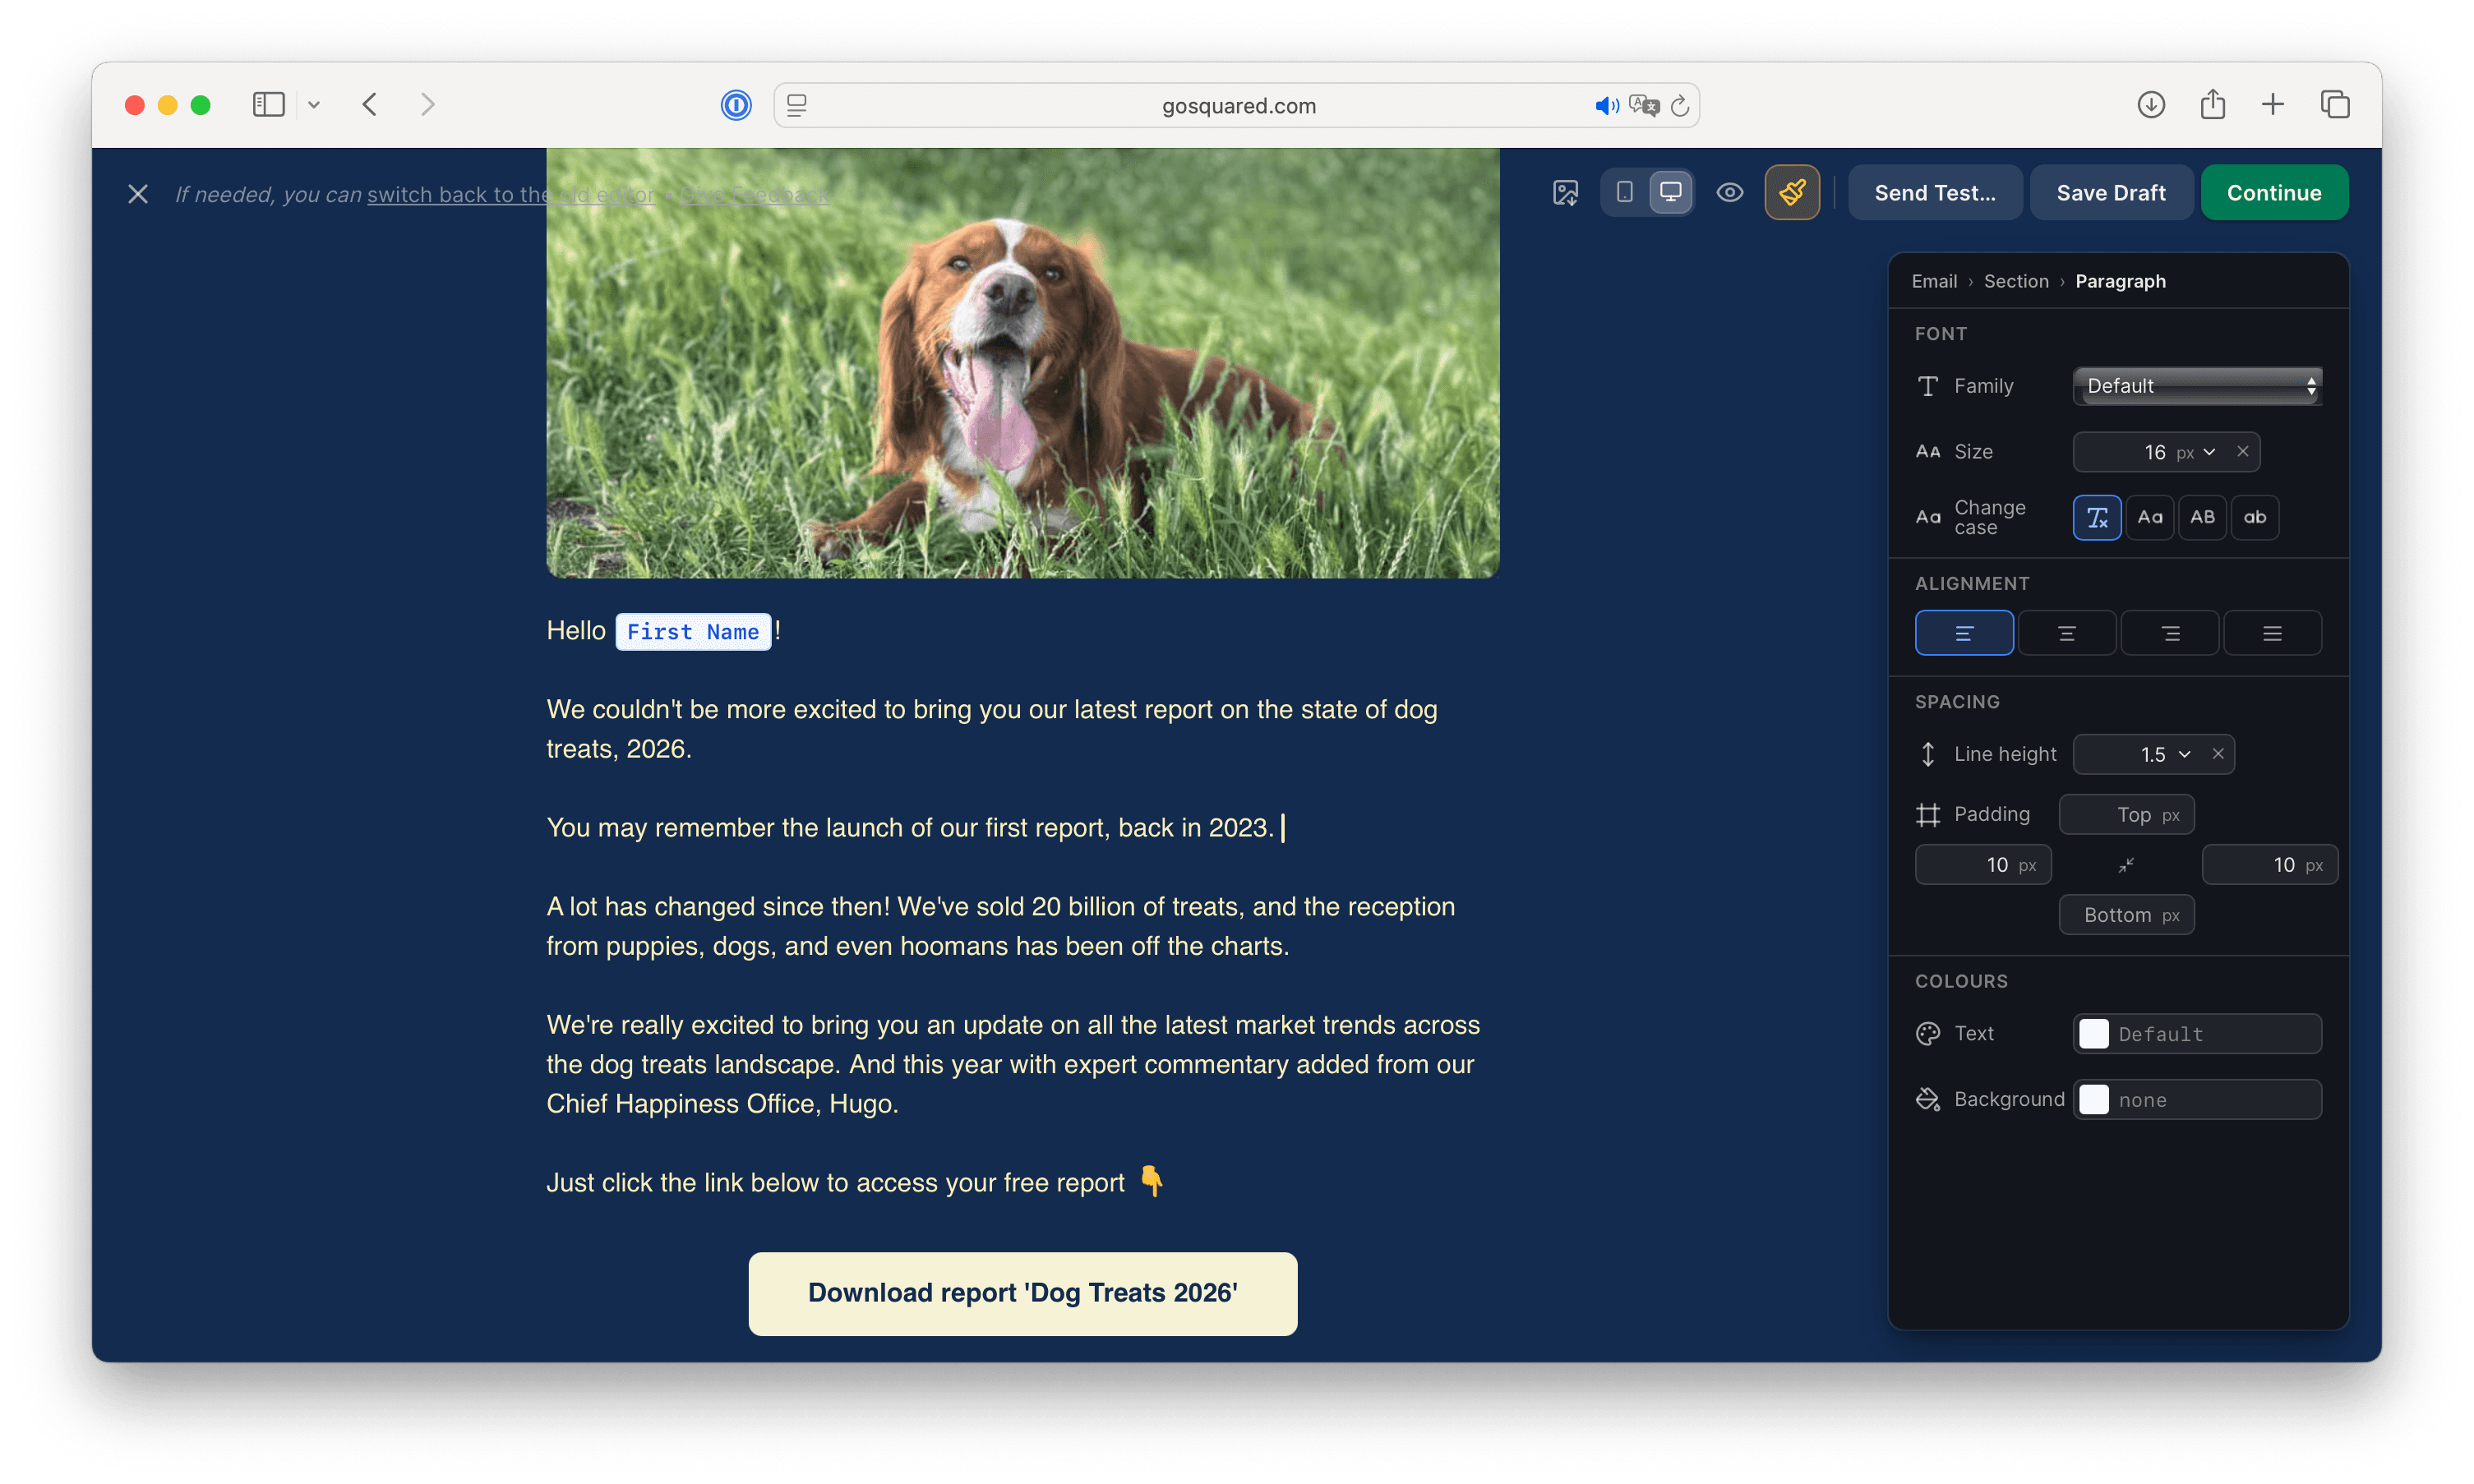Select justify alignment
This screenshot has width=2474, height=1484.
tap(2272, 633)
